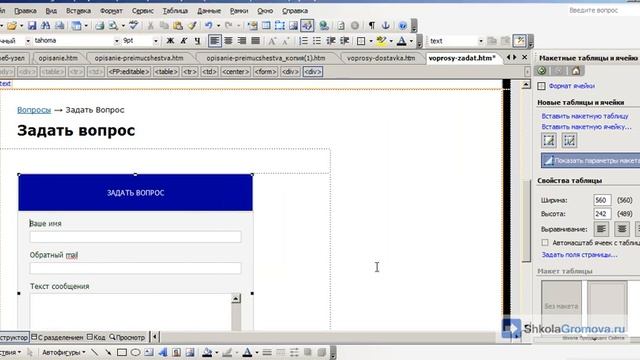This screenshot has height=360, width=640.
Task: Click the drawing toolbar font color A
Action: [247, 352]
